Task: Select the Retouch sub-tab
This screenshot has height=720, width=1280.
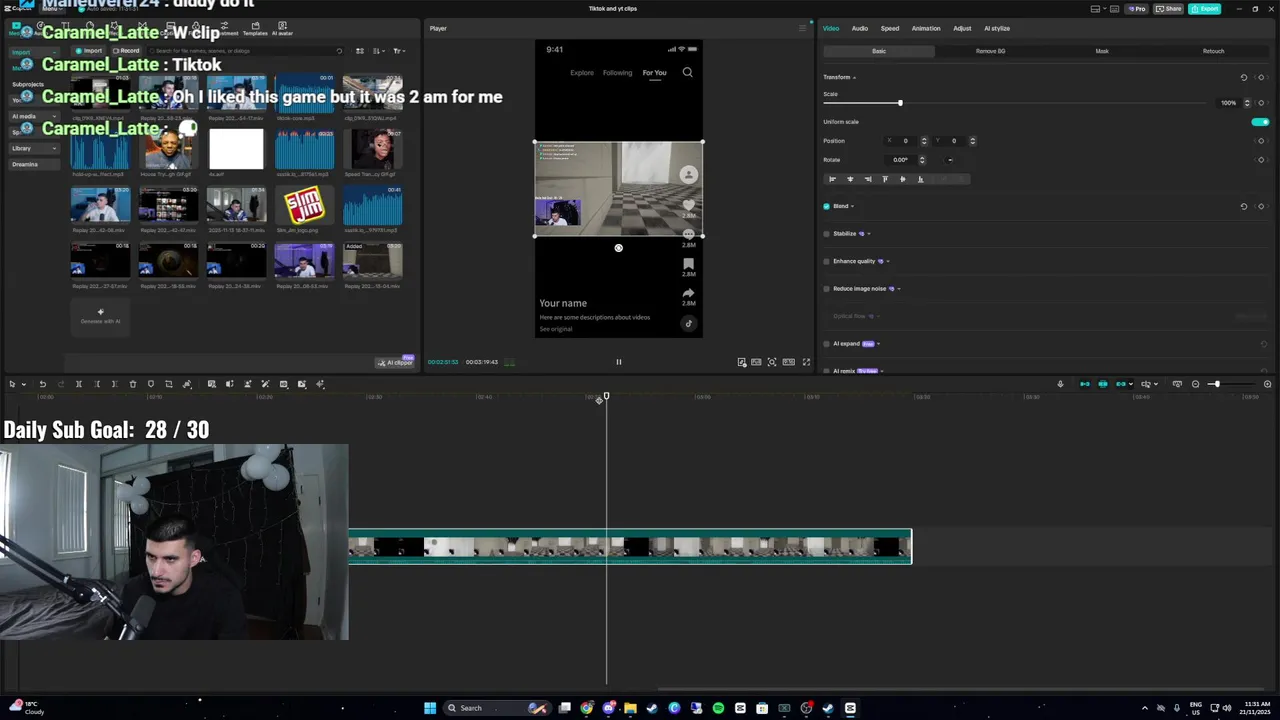Action: click(x=1213, y=51)
